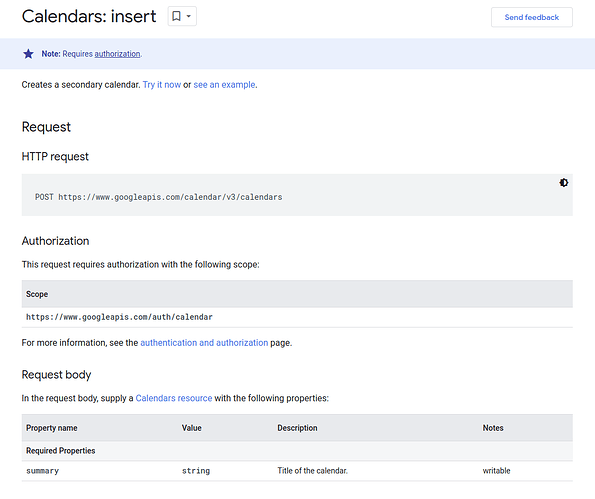Toggle dark code theme icon
The width and height of the screenshot is (595, 499).
(564, 183)
